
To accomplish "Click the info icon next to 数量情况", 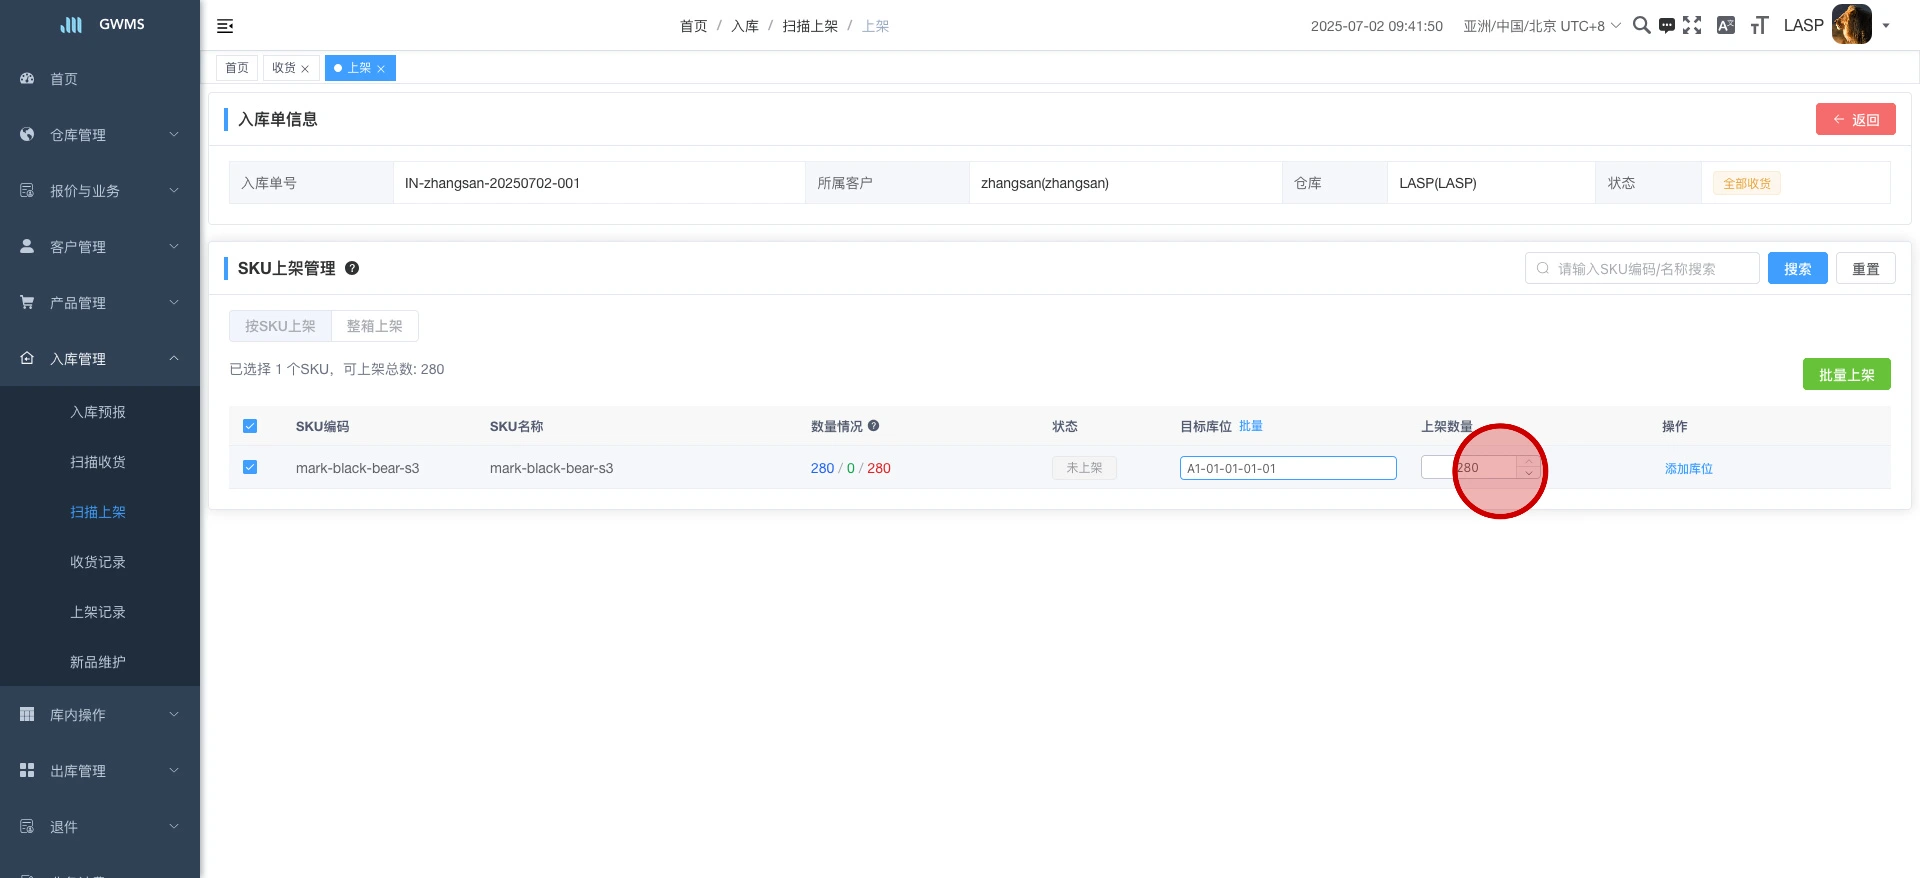I will [873, 426].
